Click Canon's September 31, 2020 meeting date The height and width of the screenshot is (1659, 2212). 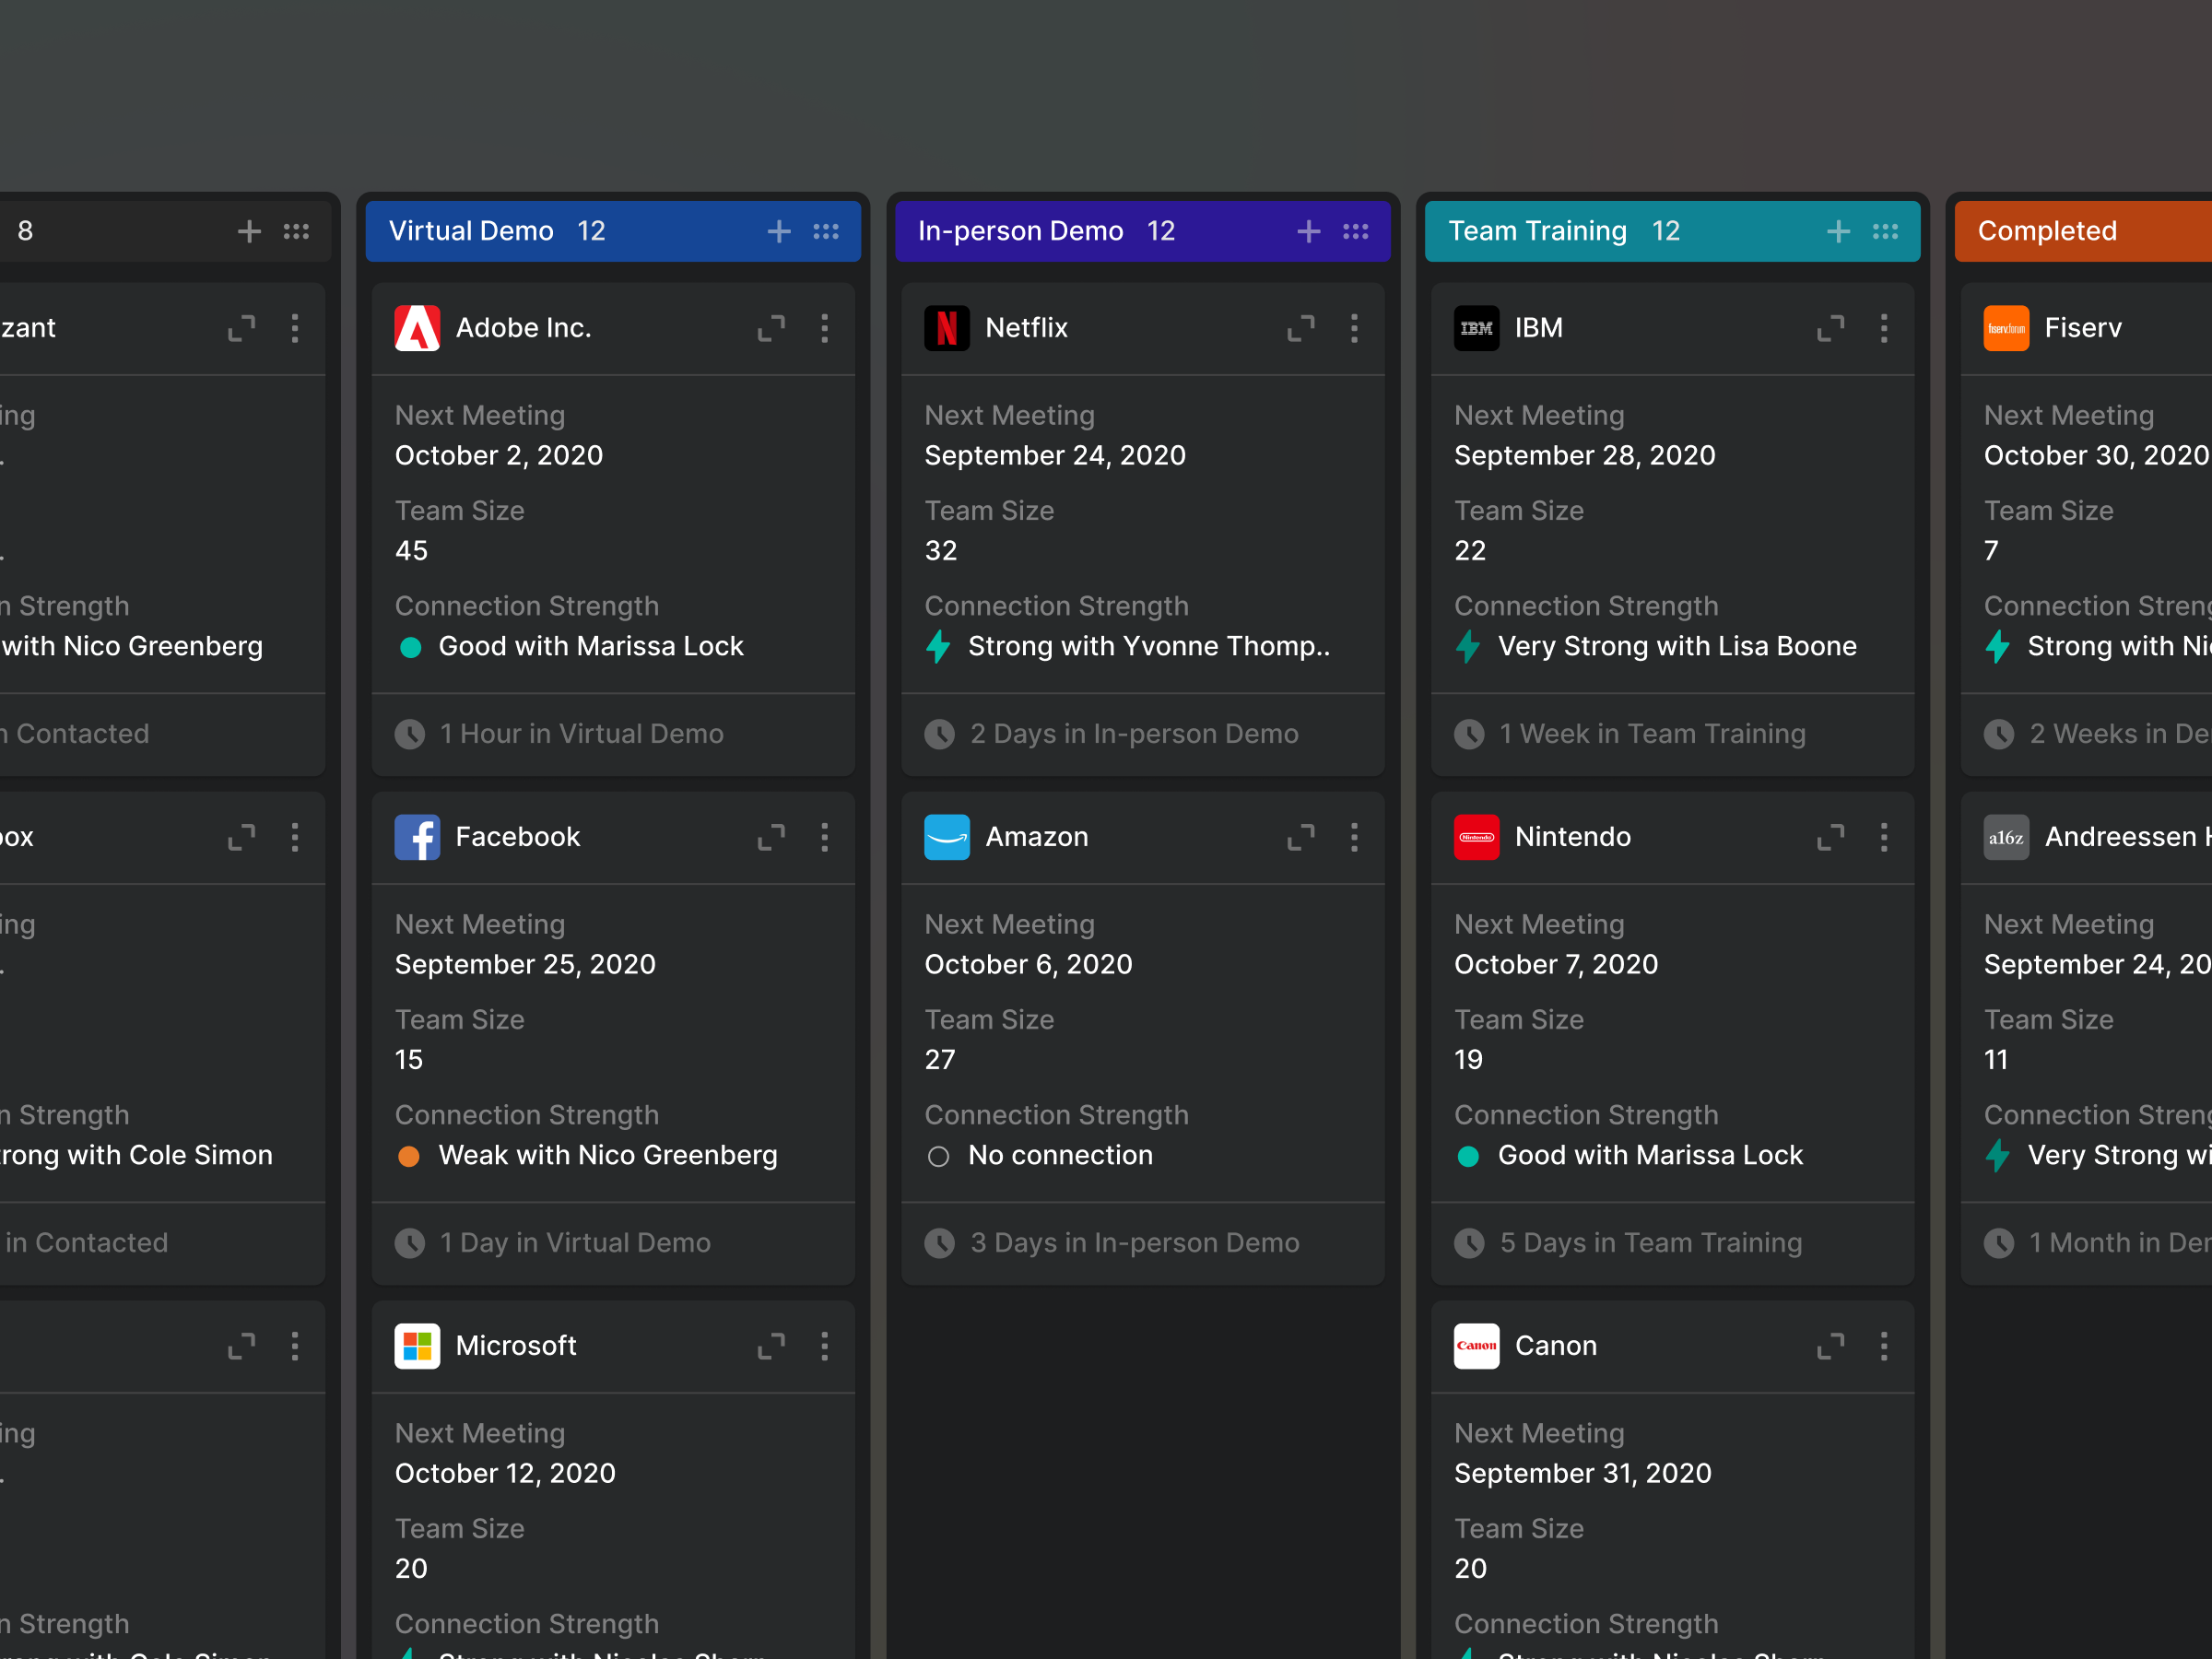(x=1583, y=1474)
